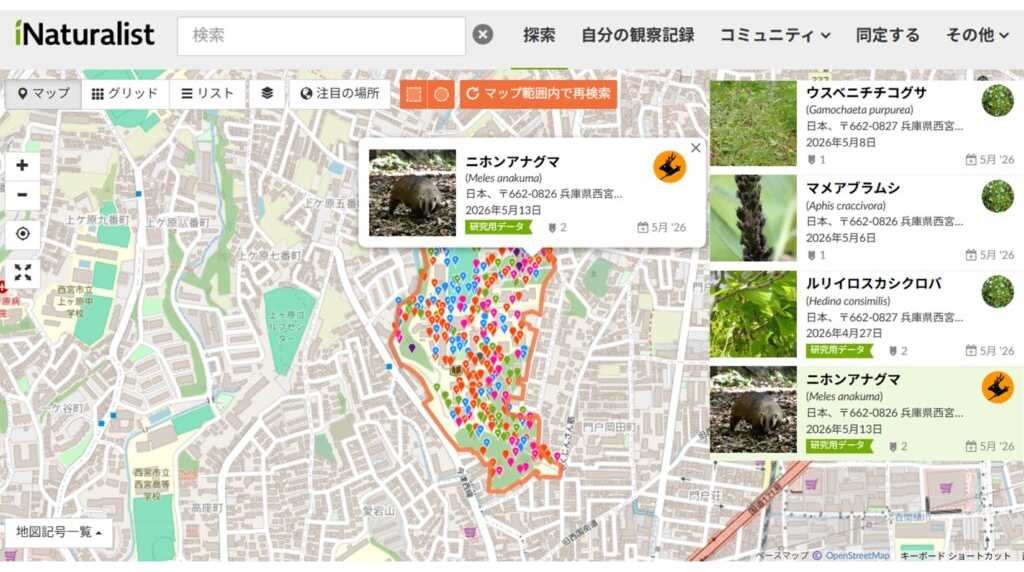Open 自分の観察記録 in the navigation bar

(x=637, y=35)
